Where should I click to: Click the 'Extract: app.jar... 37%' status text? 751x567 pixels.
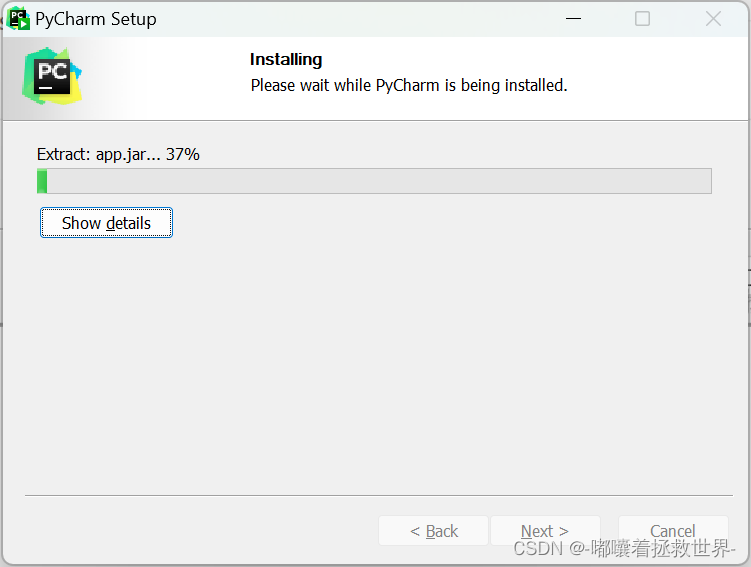click(x=118, y=154)
